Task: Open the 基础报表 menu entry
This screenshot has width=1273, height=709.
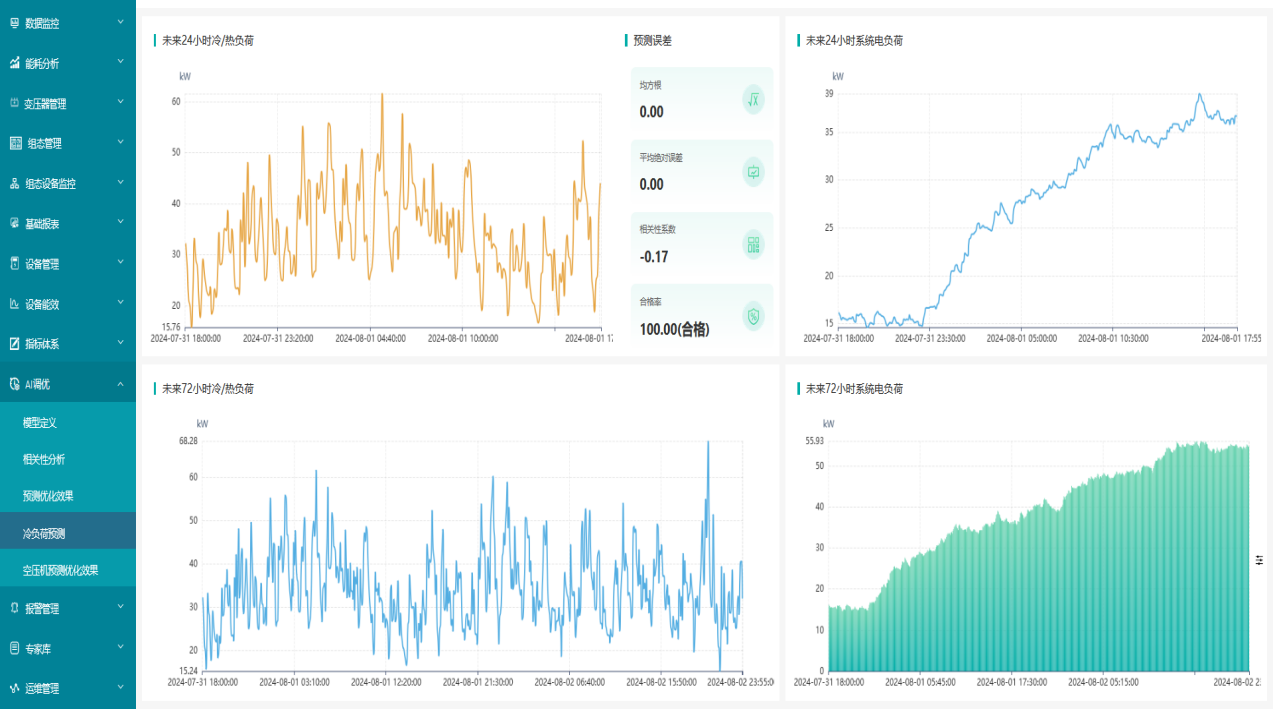Action: (42, 224)
